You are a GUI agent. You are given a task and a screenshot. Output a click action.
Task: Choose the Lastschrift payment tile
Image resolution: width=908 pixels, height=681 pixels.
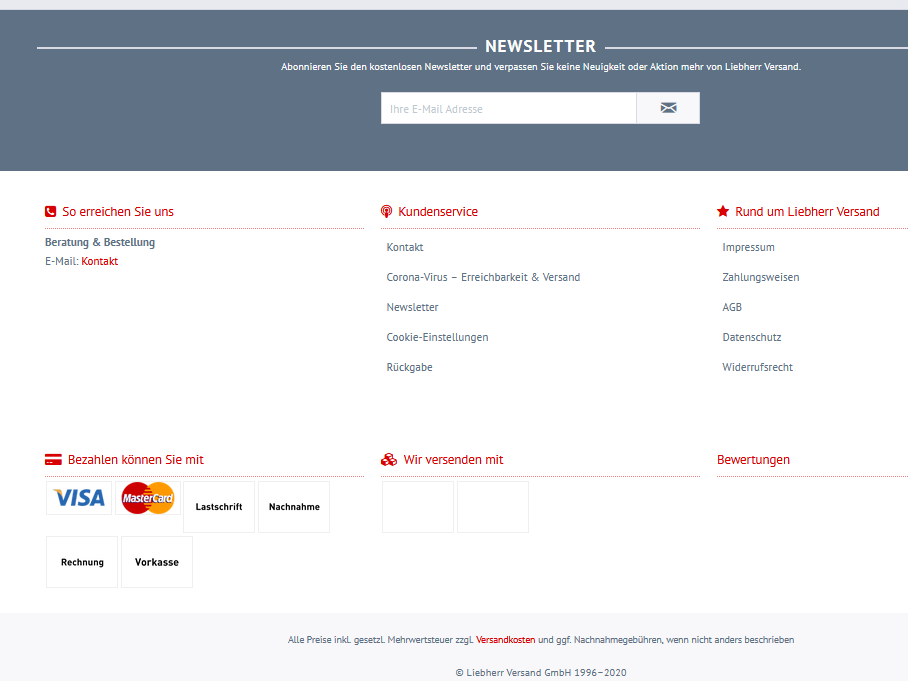click(x=219, y=507)
